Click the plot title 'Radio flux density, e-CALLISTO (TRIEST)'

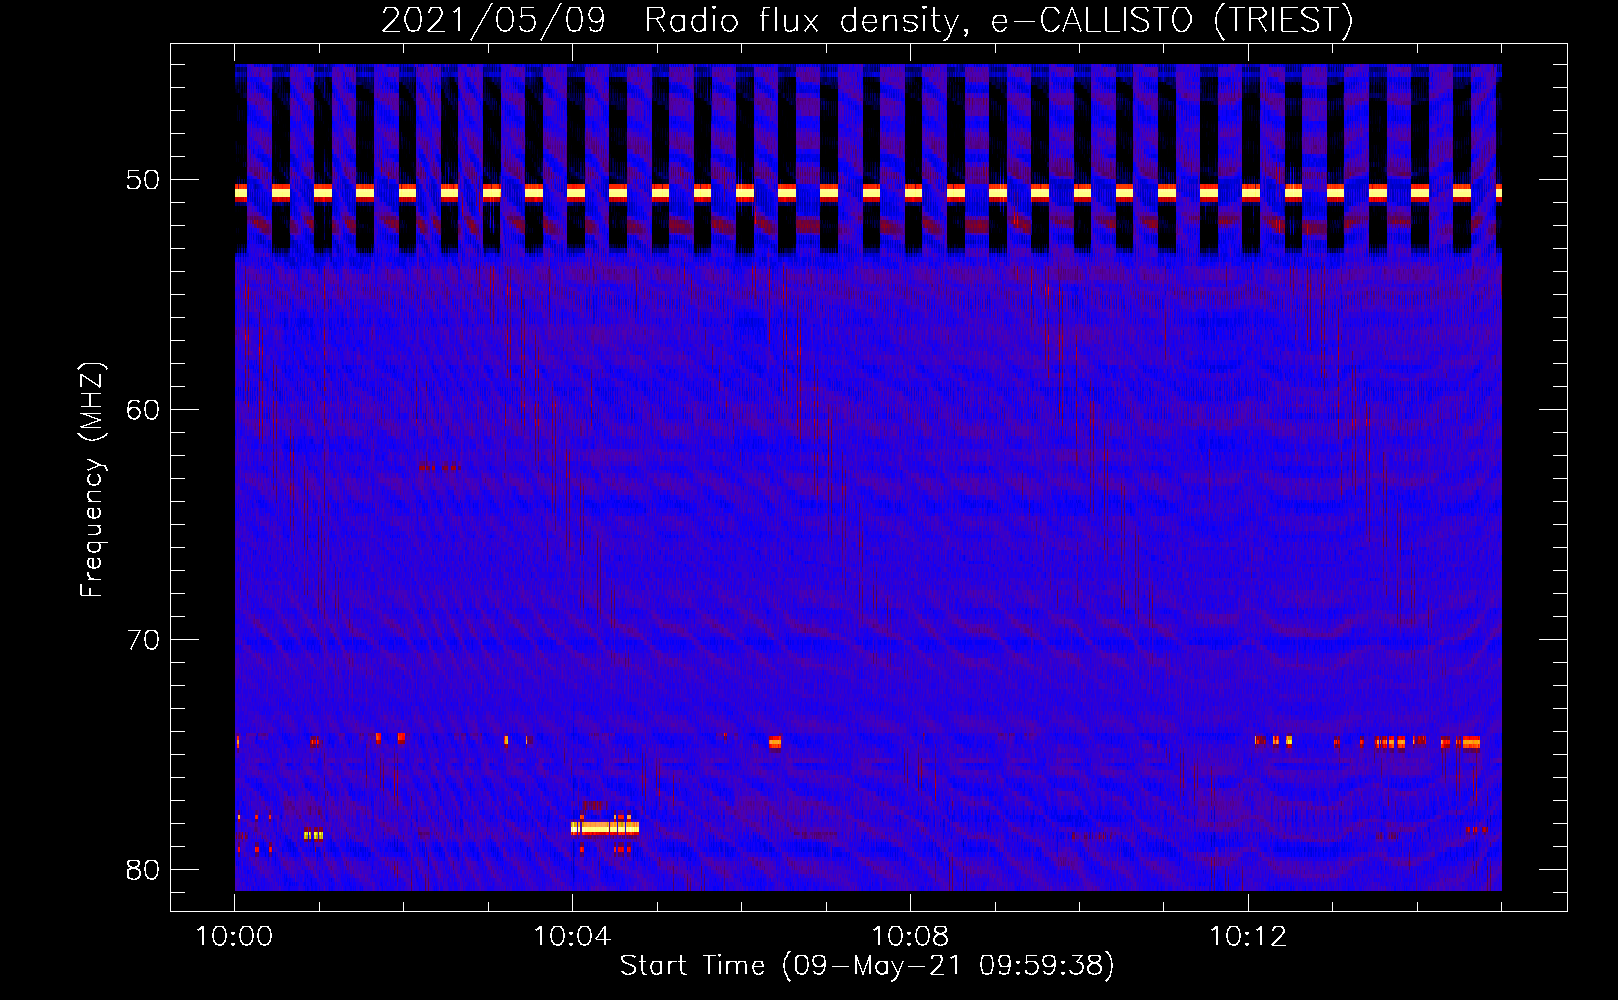999,21
